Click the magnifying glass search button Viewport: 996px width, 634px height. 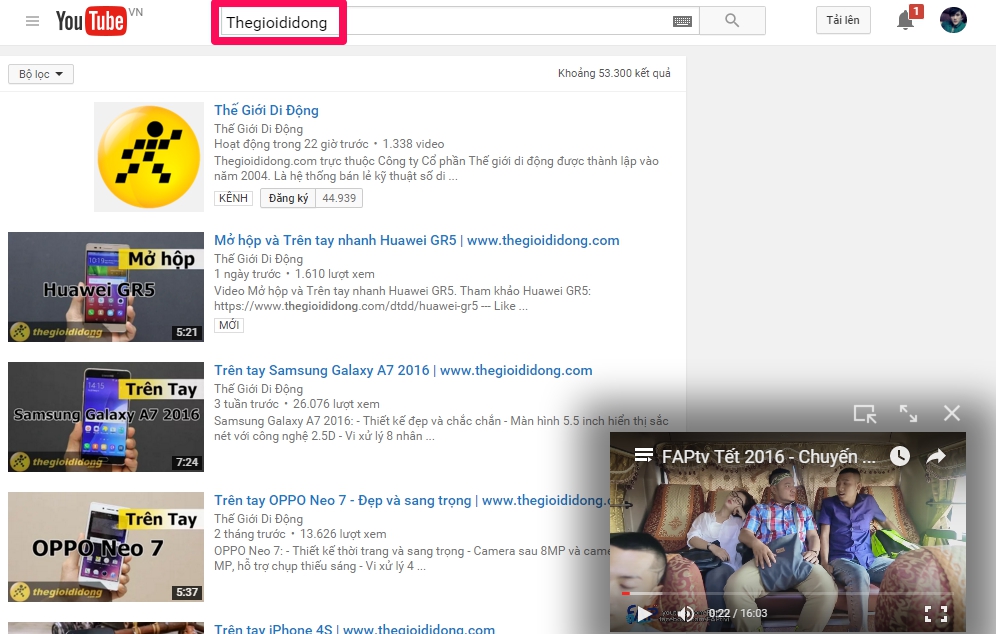732,20
